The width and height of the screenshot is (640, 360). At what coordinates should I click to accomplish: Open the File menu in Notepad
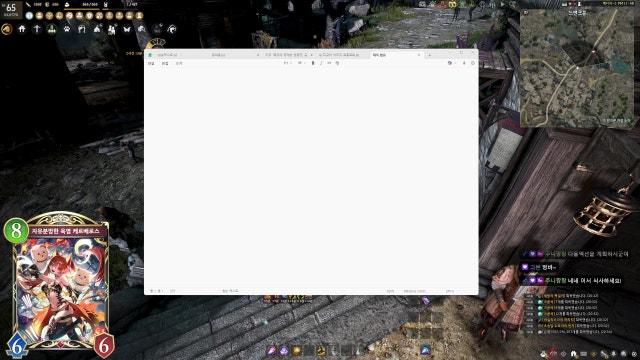tap(151, 64)
